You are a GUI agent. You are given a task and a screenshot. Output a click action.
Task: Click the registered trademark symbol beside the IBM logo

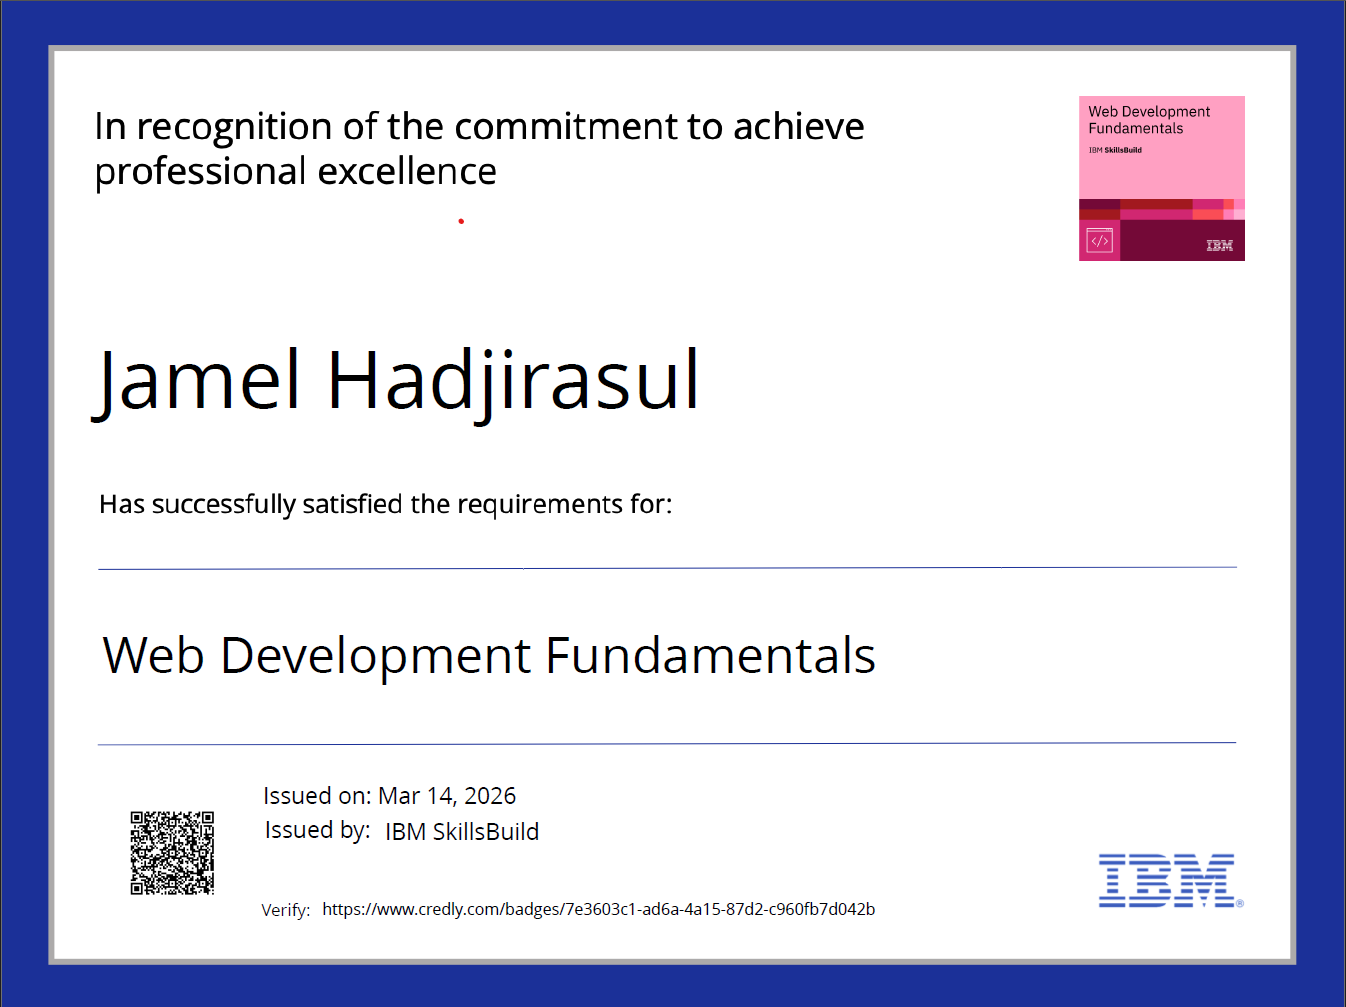1240,903
